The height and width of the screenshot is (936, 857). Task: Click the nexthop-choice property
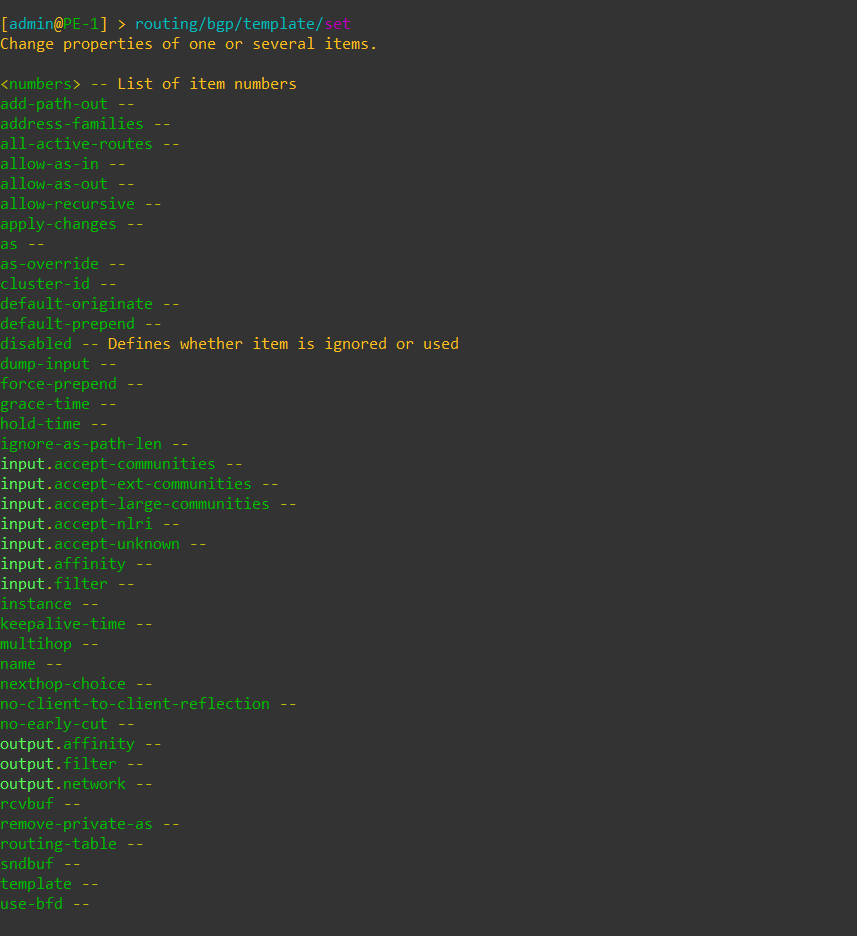63,684
